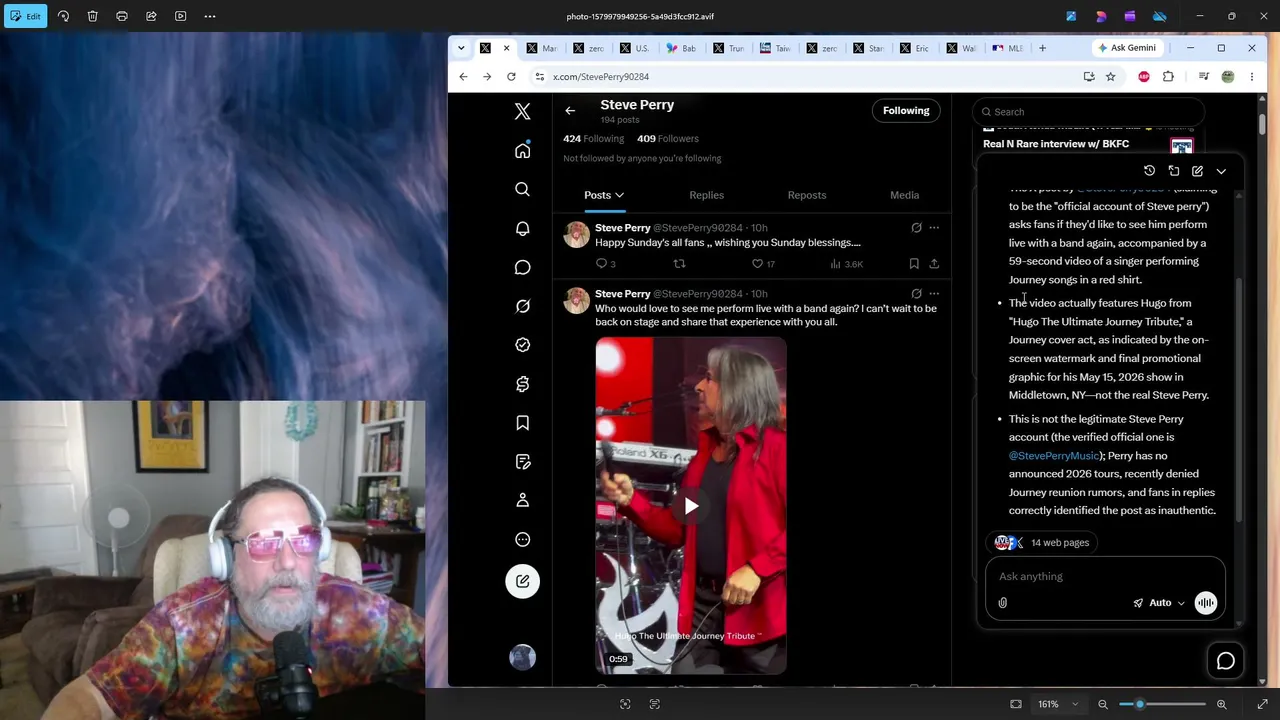
Task: Open Chrome Extensions puzzle icon
Action: (1168, 77)
